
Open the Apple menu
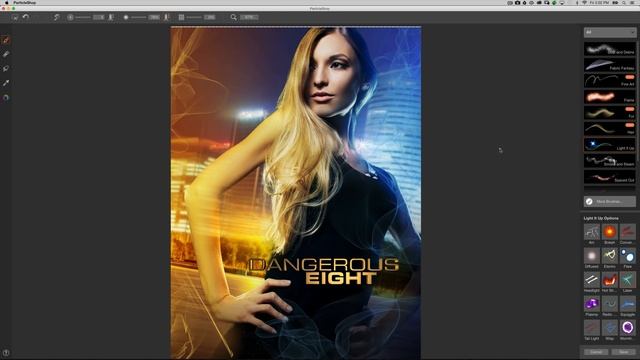pos(6,2)
